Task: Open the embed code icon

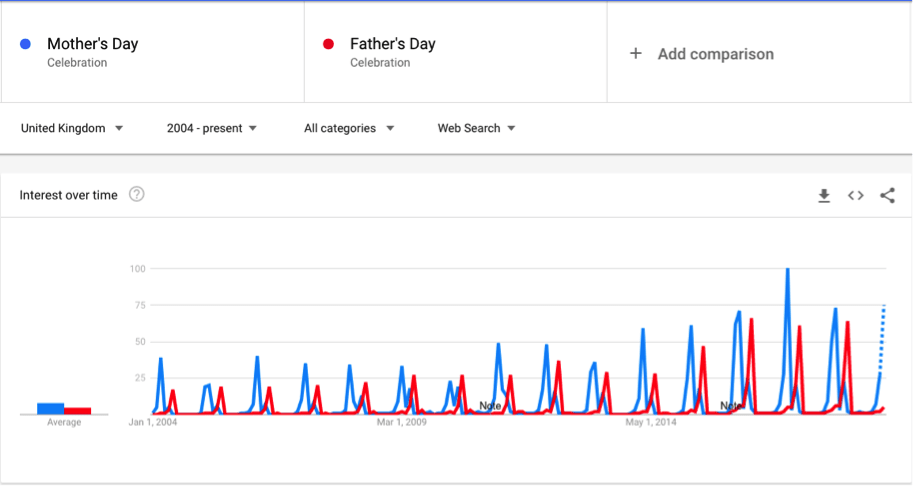Action: pos(855,196)
